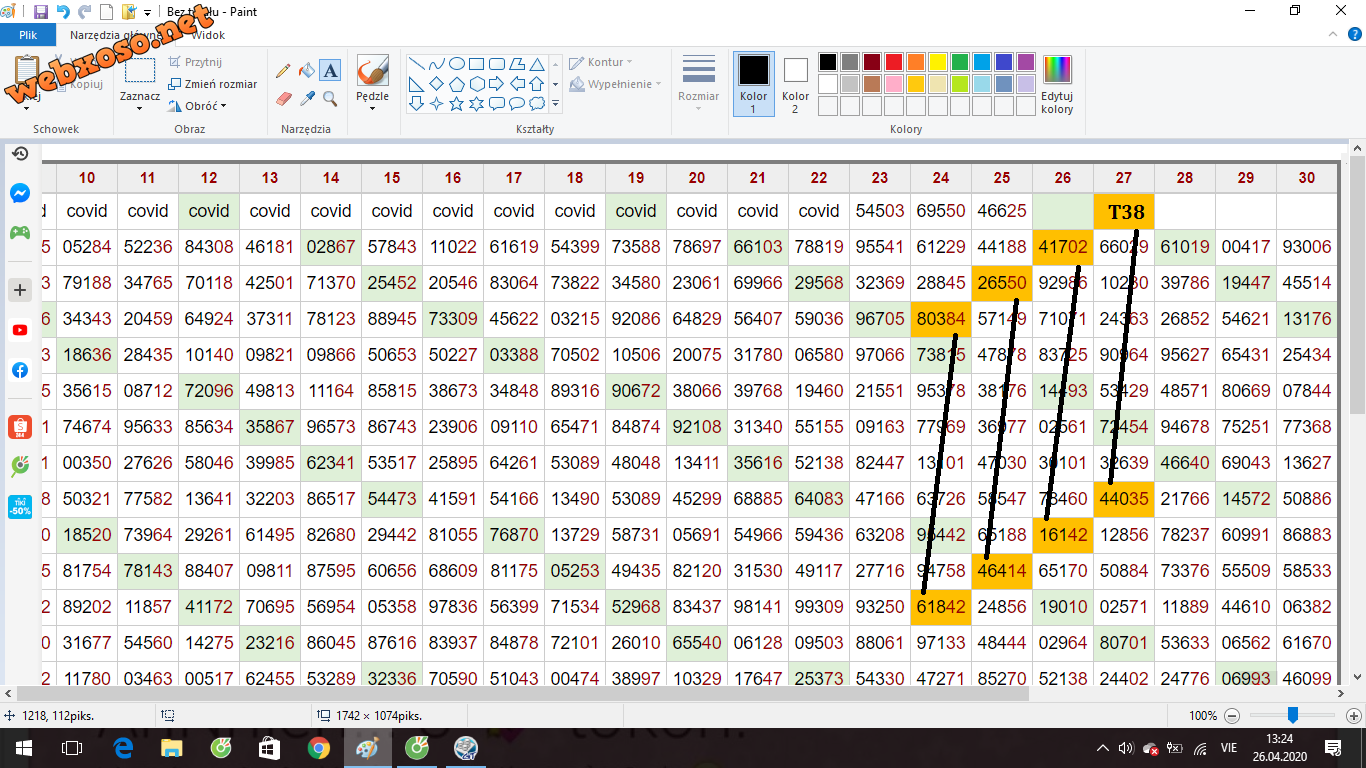The image size is (1366, 768).
Task: Click the Undo arrow
Action: (63, 12)
